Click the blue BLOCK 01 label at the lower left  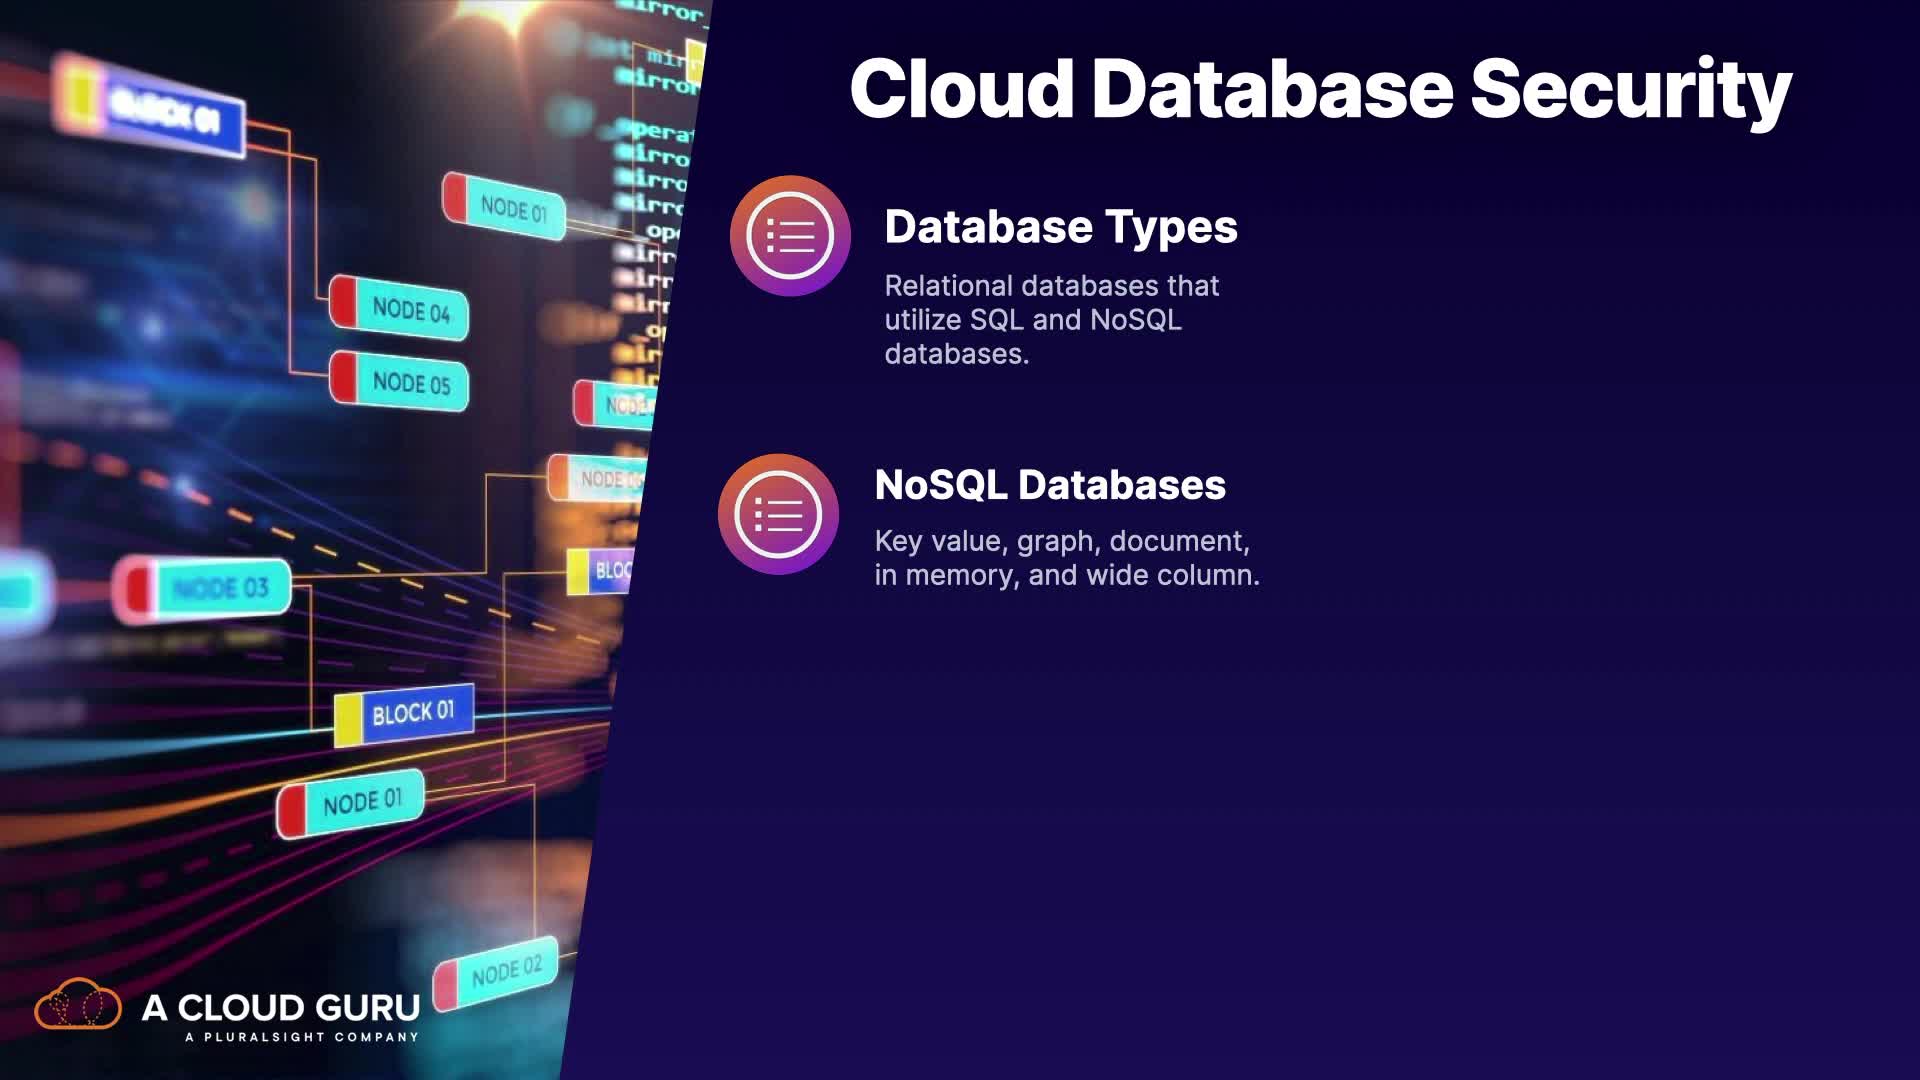(413, 713)
